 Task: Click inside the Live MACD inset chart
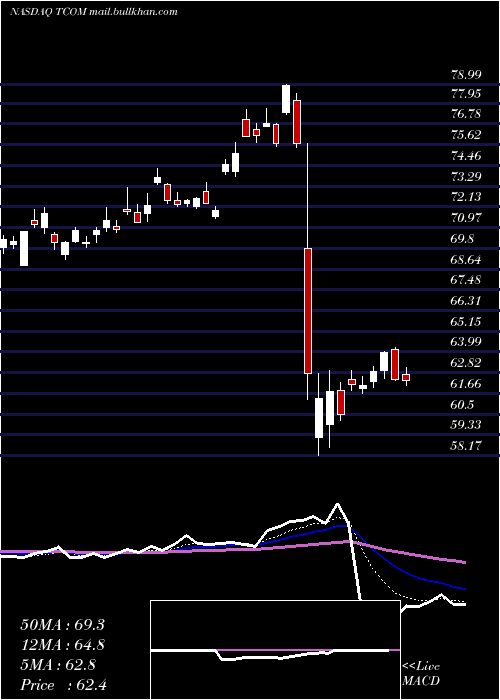point(275,650)
